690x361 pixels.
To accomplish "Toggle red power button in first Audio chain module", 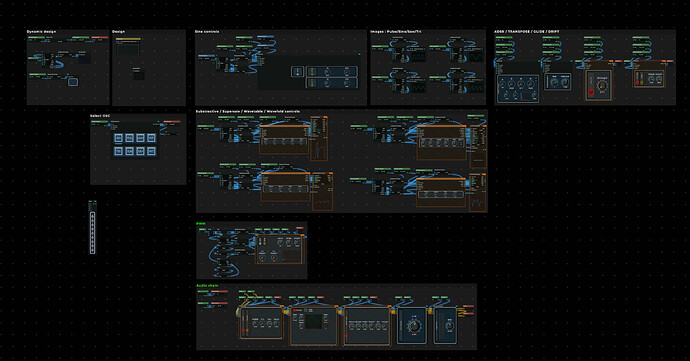I will point(243,330).
